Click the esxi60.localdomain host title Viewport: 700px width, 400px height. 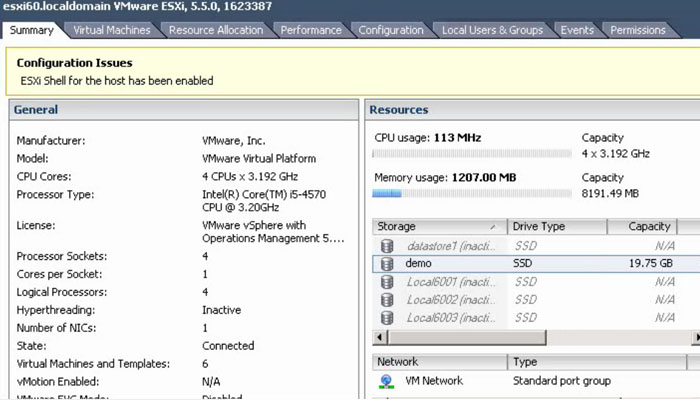click(x=137, y=6)
